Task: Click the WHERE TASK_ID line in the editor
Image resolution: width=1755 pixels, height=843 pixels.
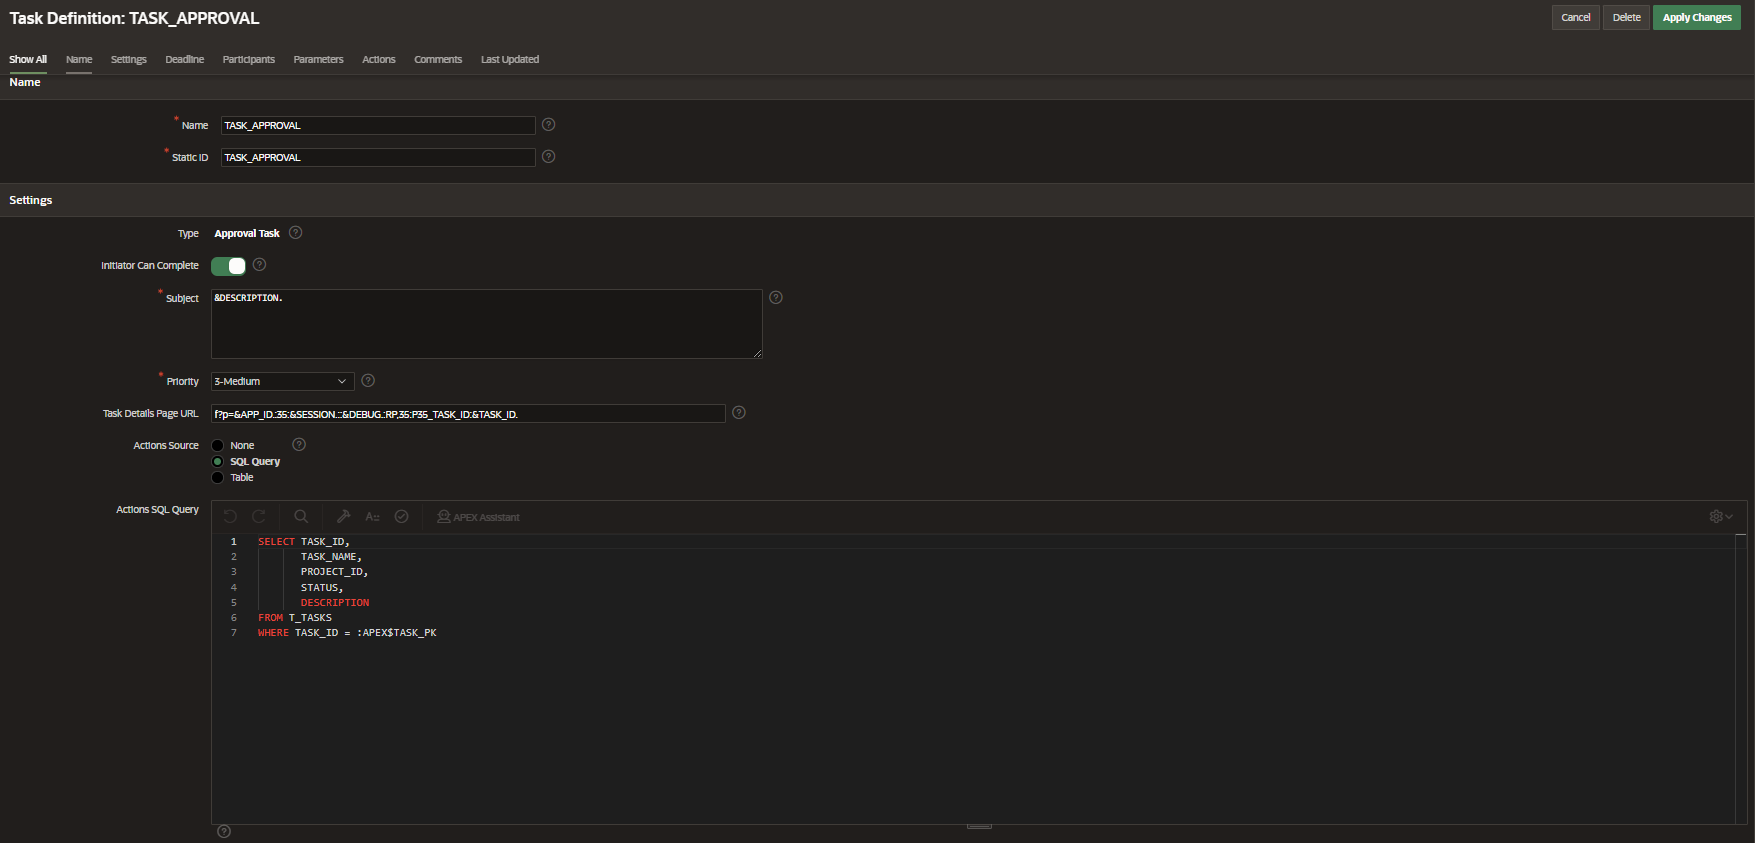Action: coord(347,633)
